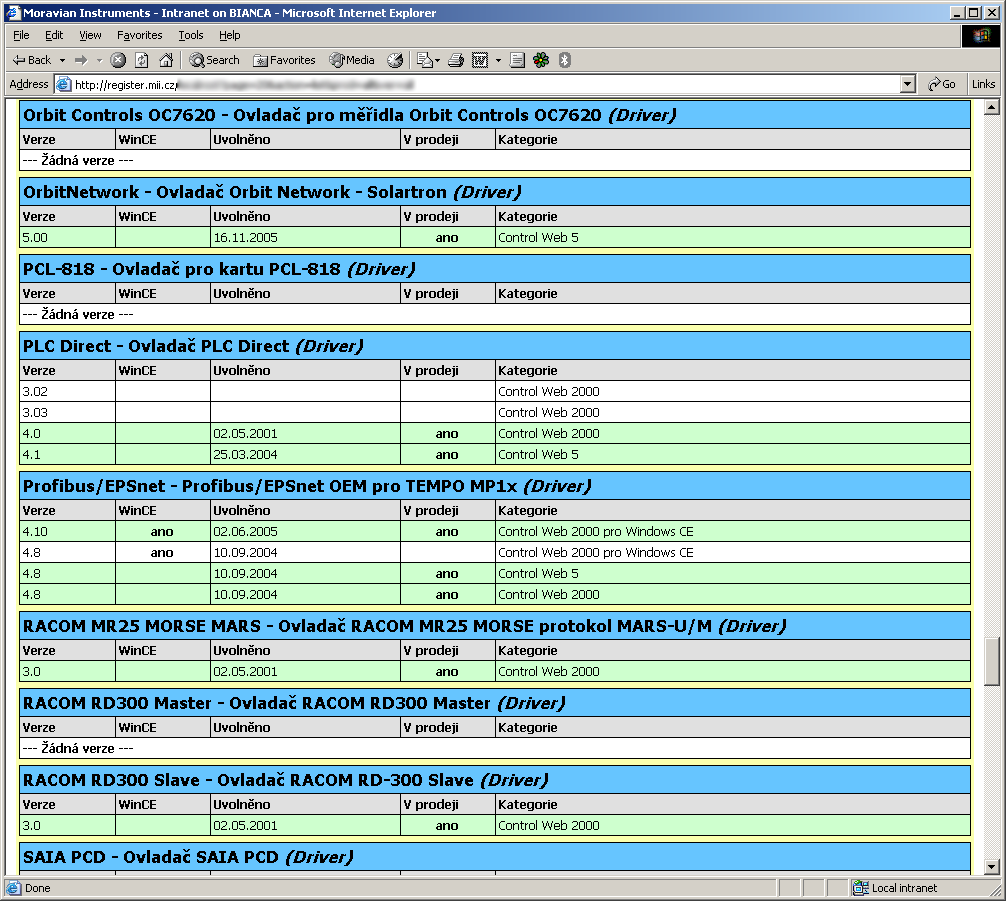
Task: Open the Mail toolbar icon
Action: (424, 60)
